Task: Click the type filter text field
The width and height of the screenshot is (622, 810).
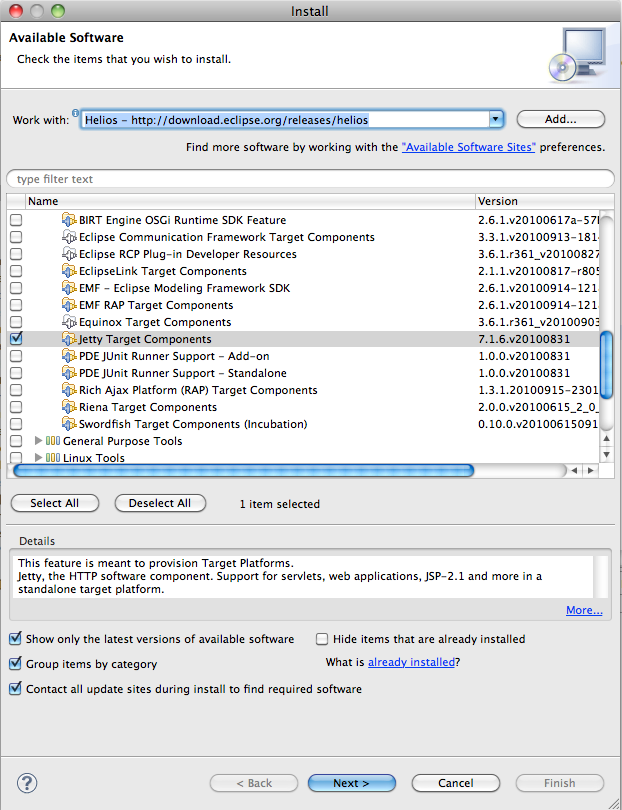Action: point(310,179)
